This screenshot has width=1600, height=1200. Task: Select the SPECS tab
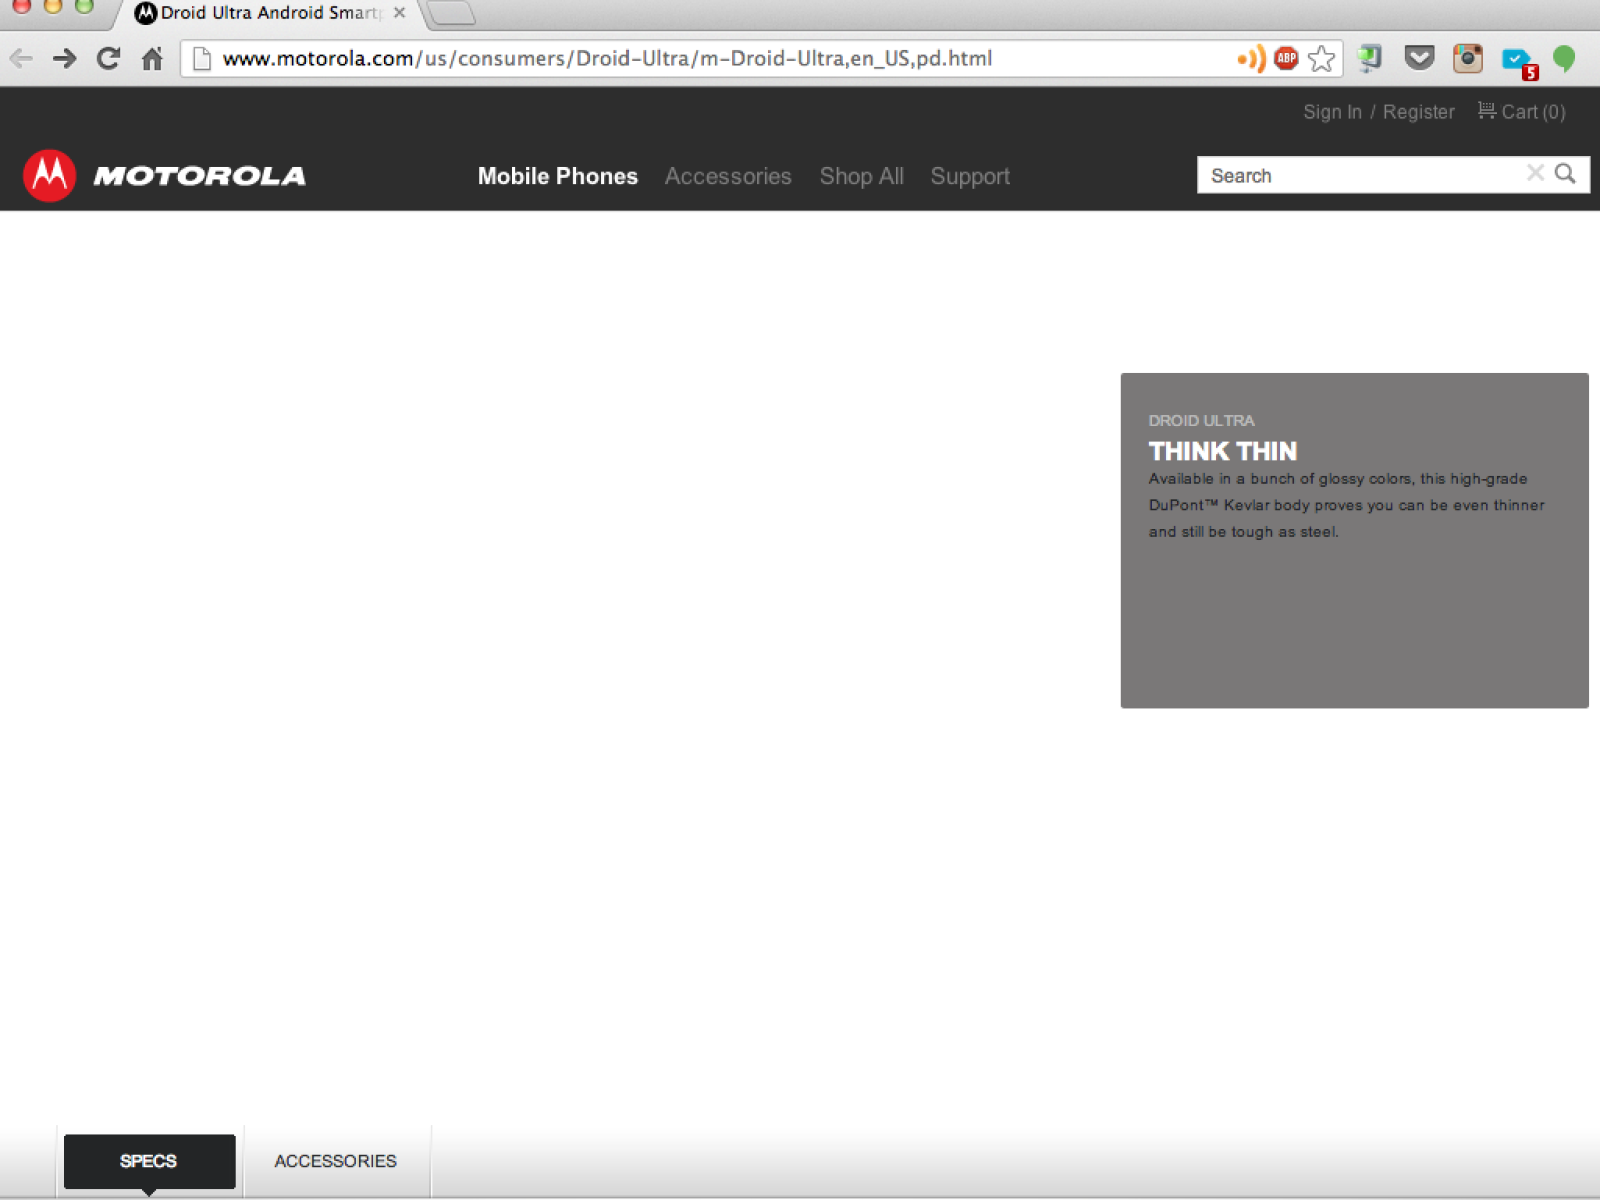149,1161
